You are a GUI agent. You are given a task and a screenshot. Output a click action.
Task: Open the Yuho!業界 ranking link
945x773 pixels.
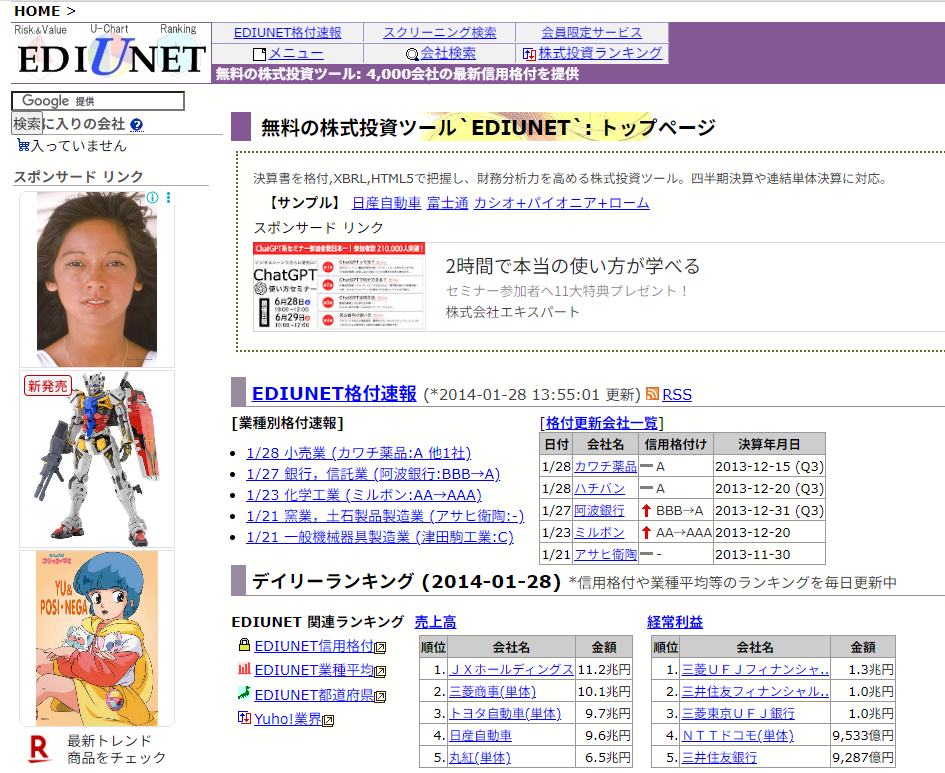click(287, 719)
